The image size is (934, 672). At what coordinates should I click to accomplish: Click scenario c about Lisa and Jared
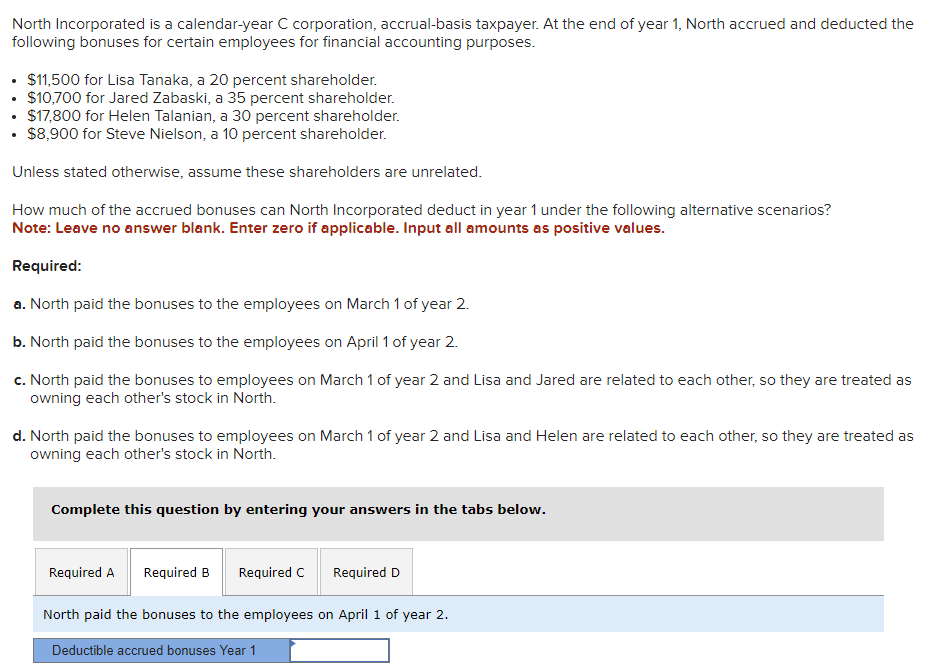point(462,388)
